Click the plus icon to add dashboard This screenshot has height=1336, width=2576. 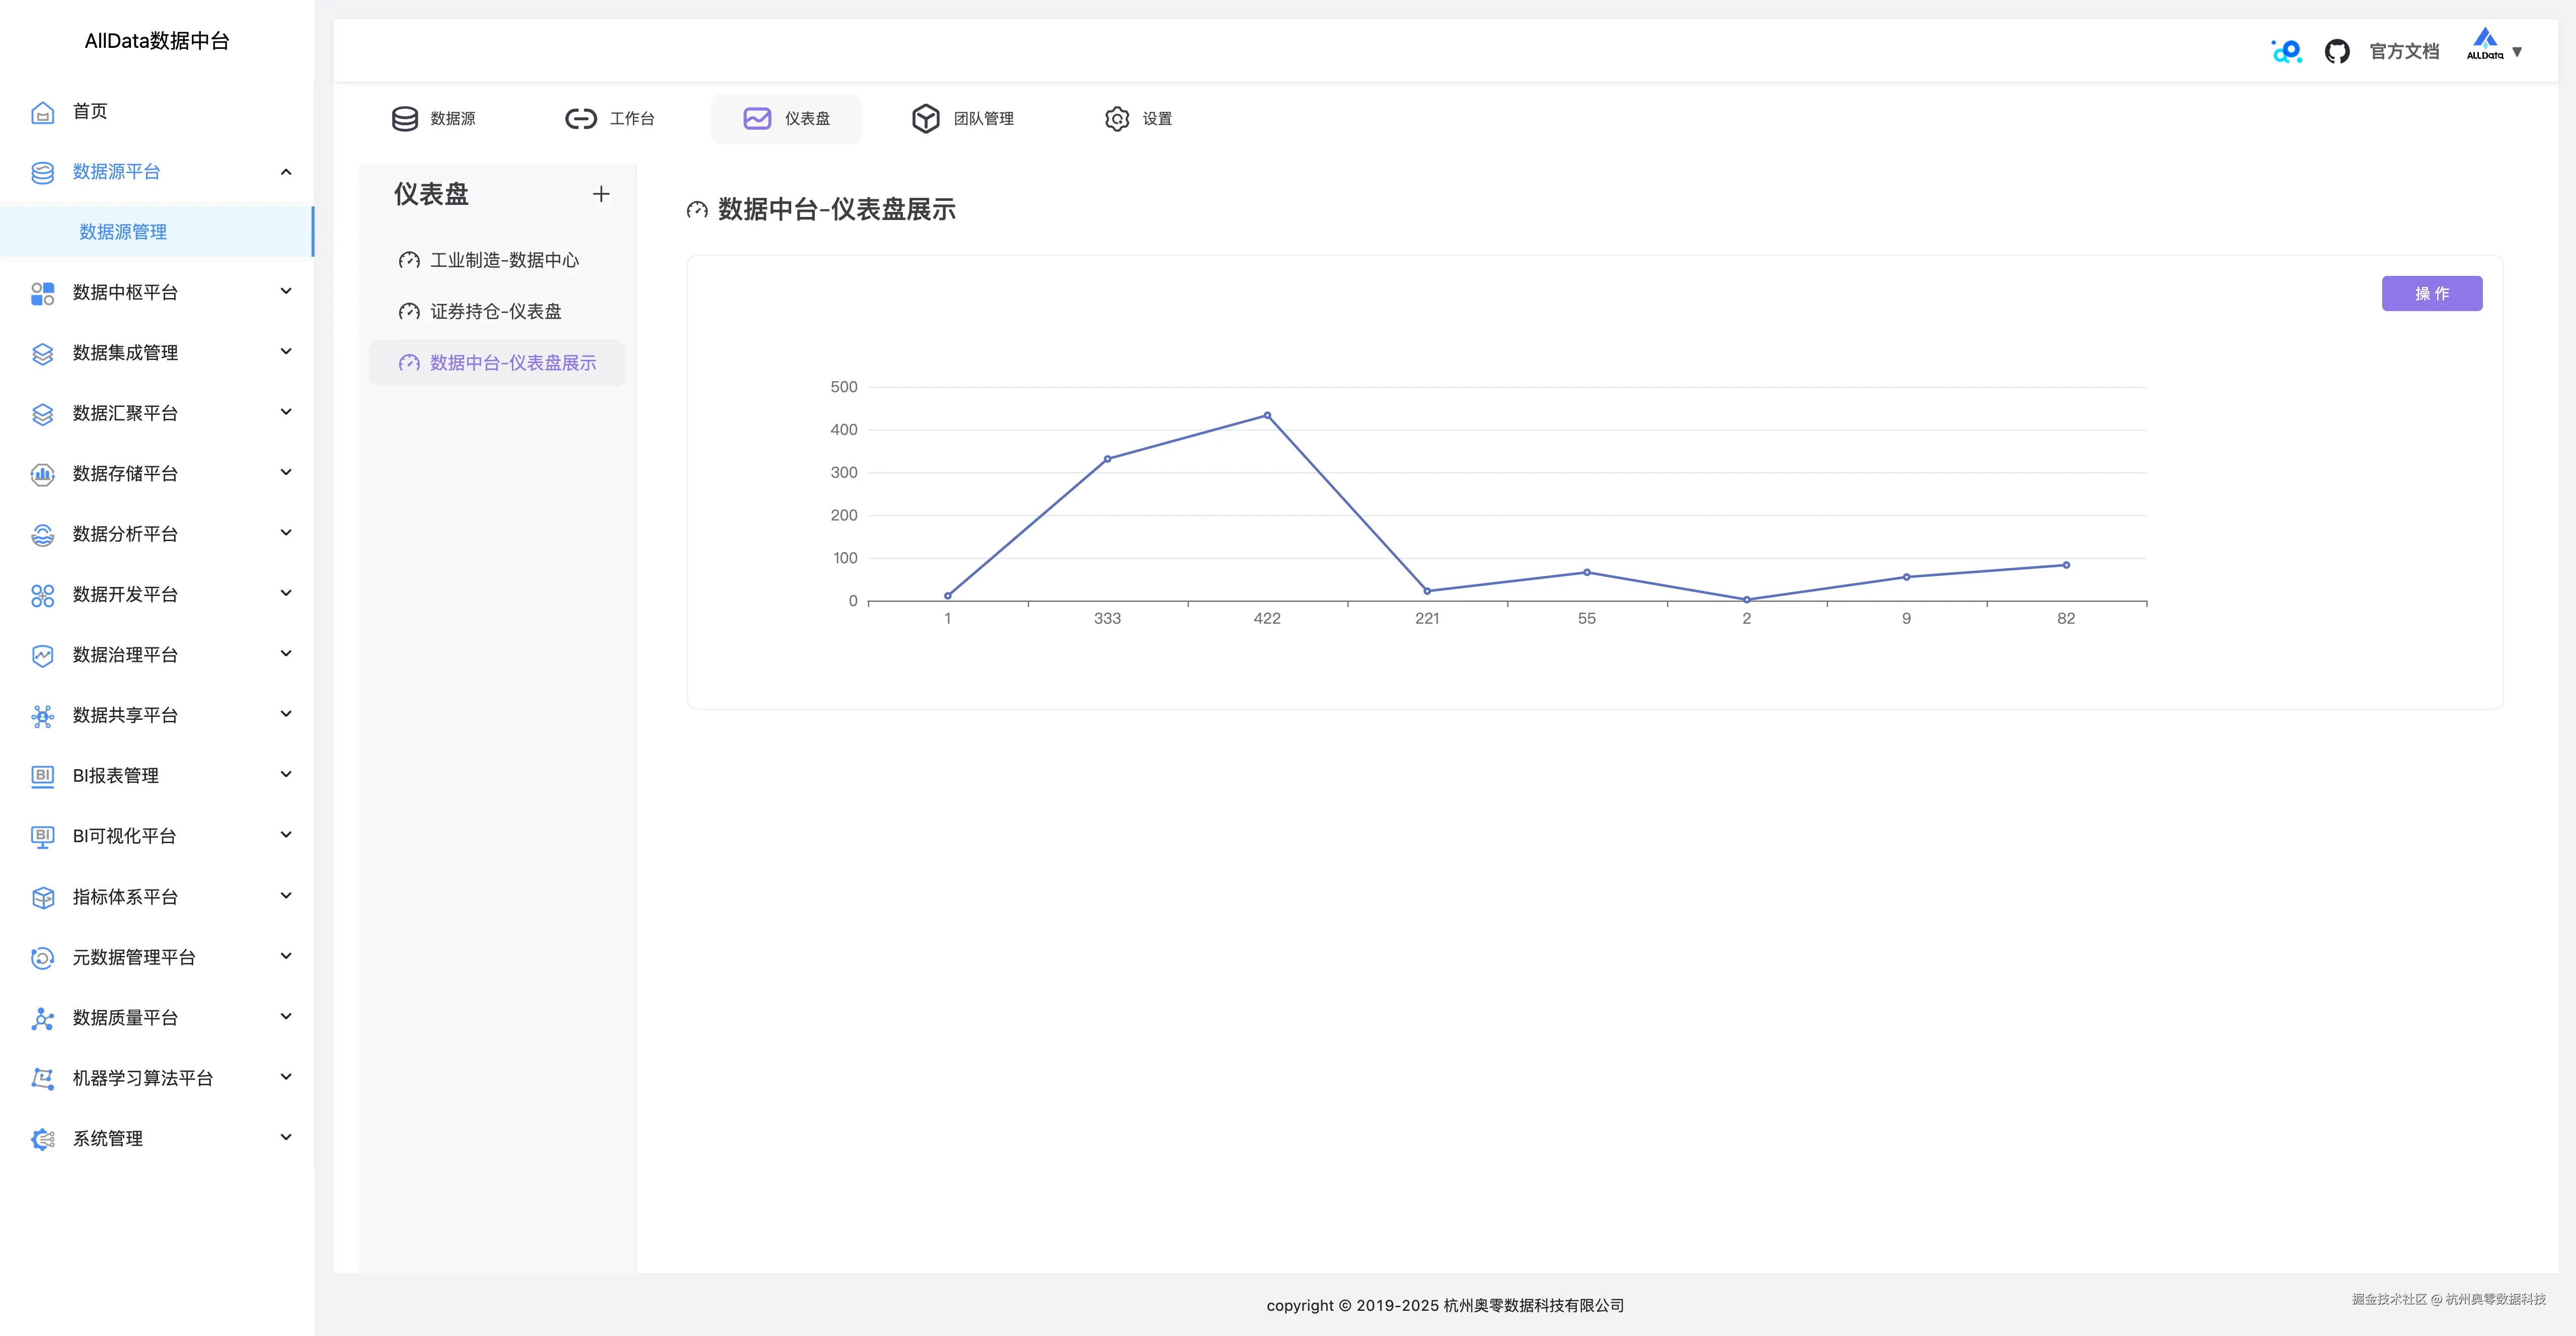[x=600, y=194]
